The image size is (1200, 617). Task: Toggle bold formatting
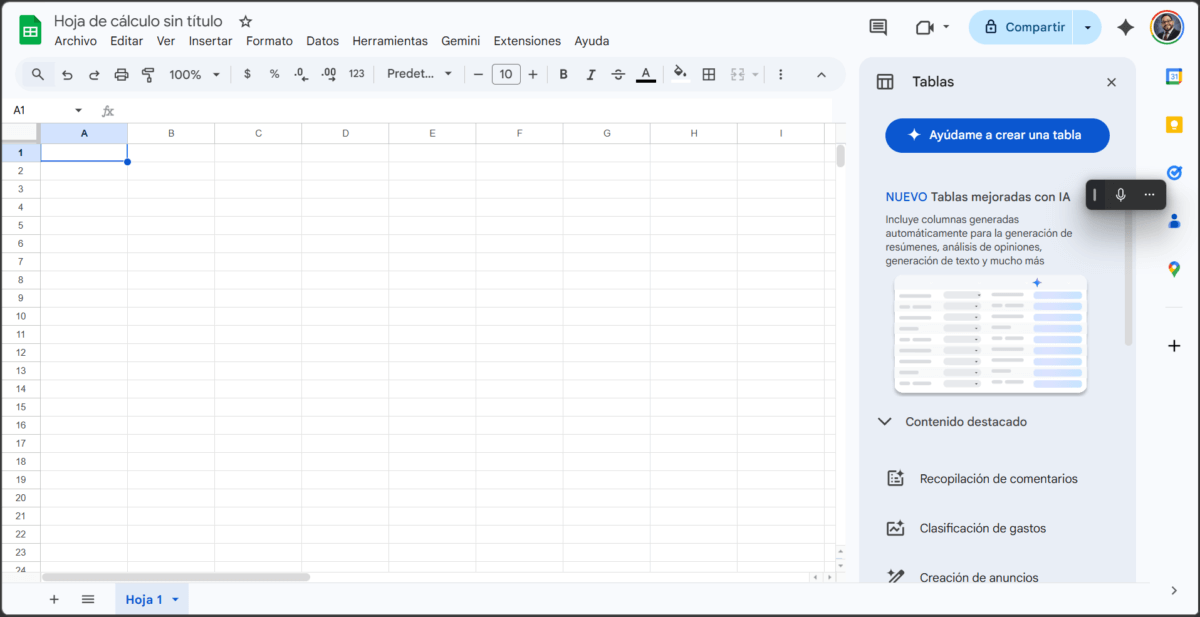(x=564, y=74)
